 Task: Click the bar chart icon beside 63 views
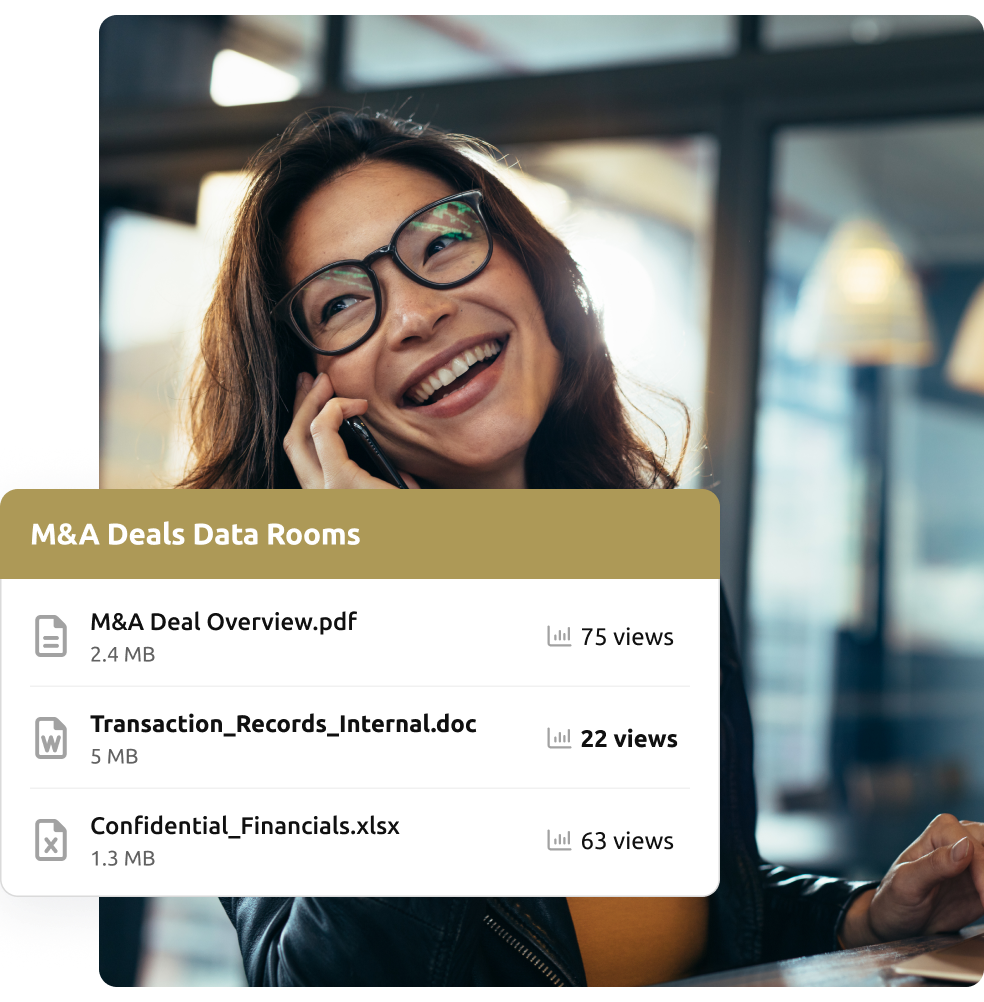pos(559,840)
